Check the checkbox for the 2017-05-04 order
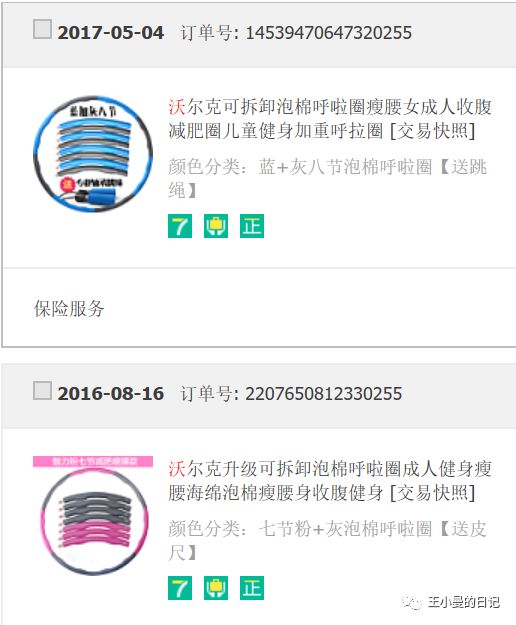This screenshot has width=516, height=625. tap(42, 29)
